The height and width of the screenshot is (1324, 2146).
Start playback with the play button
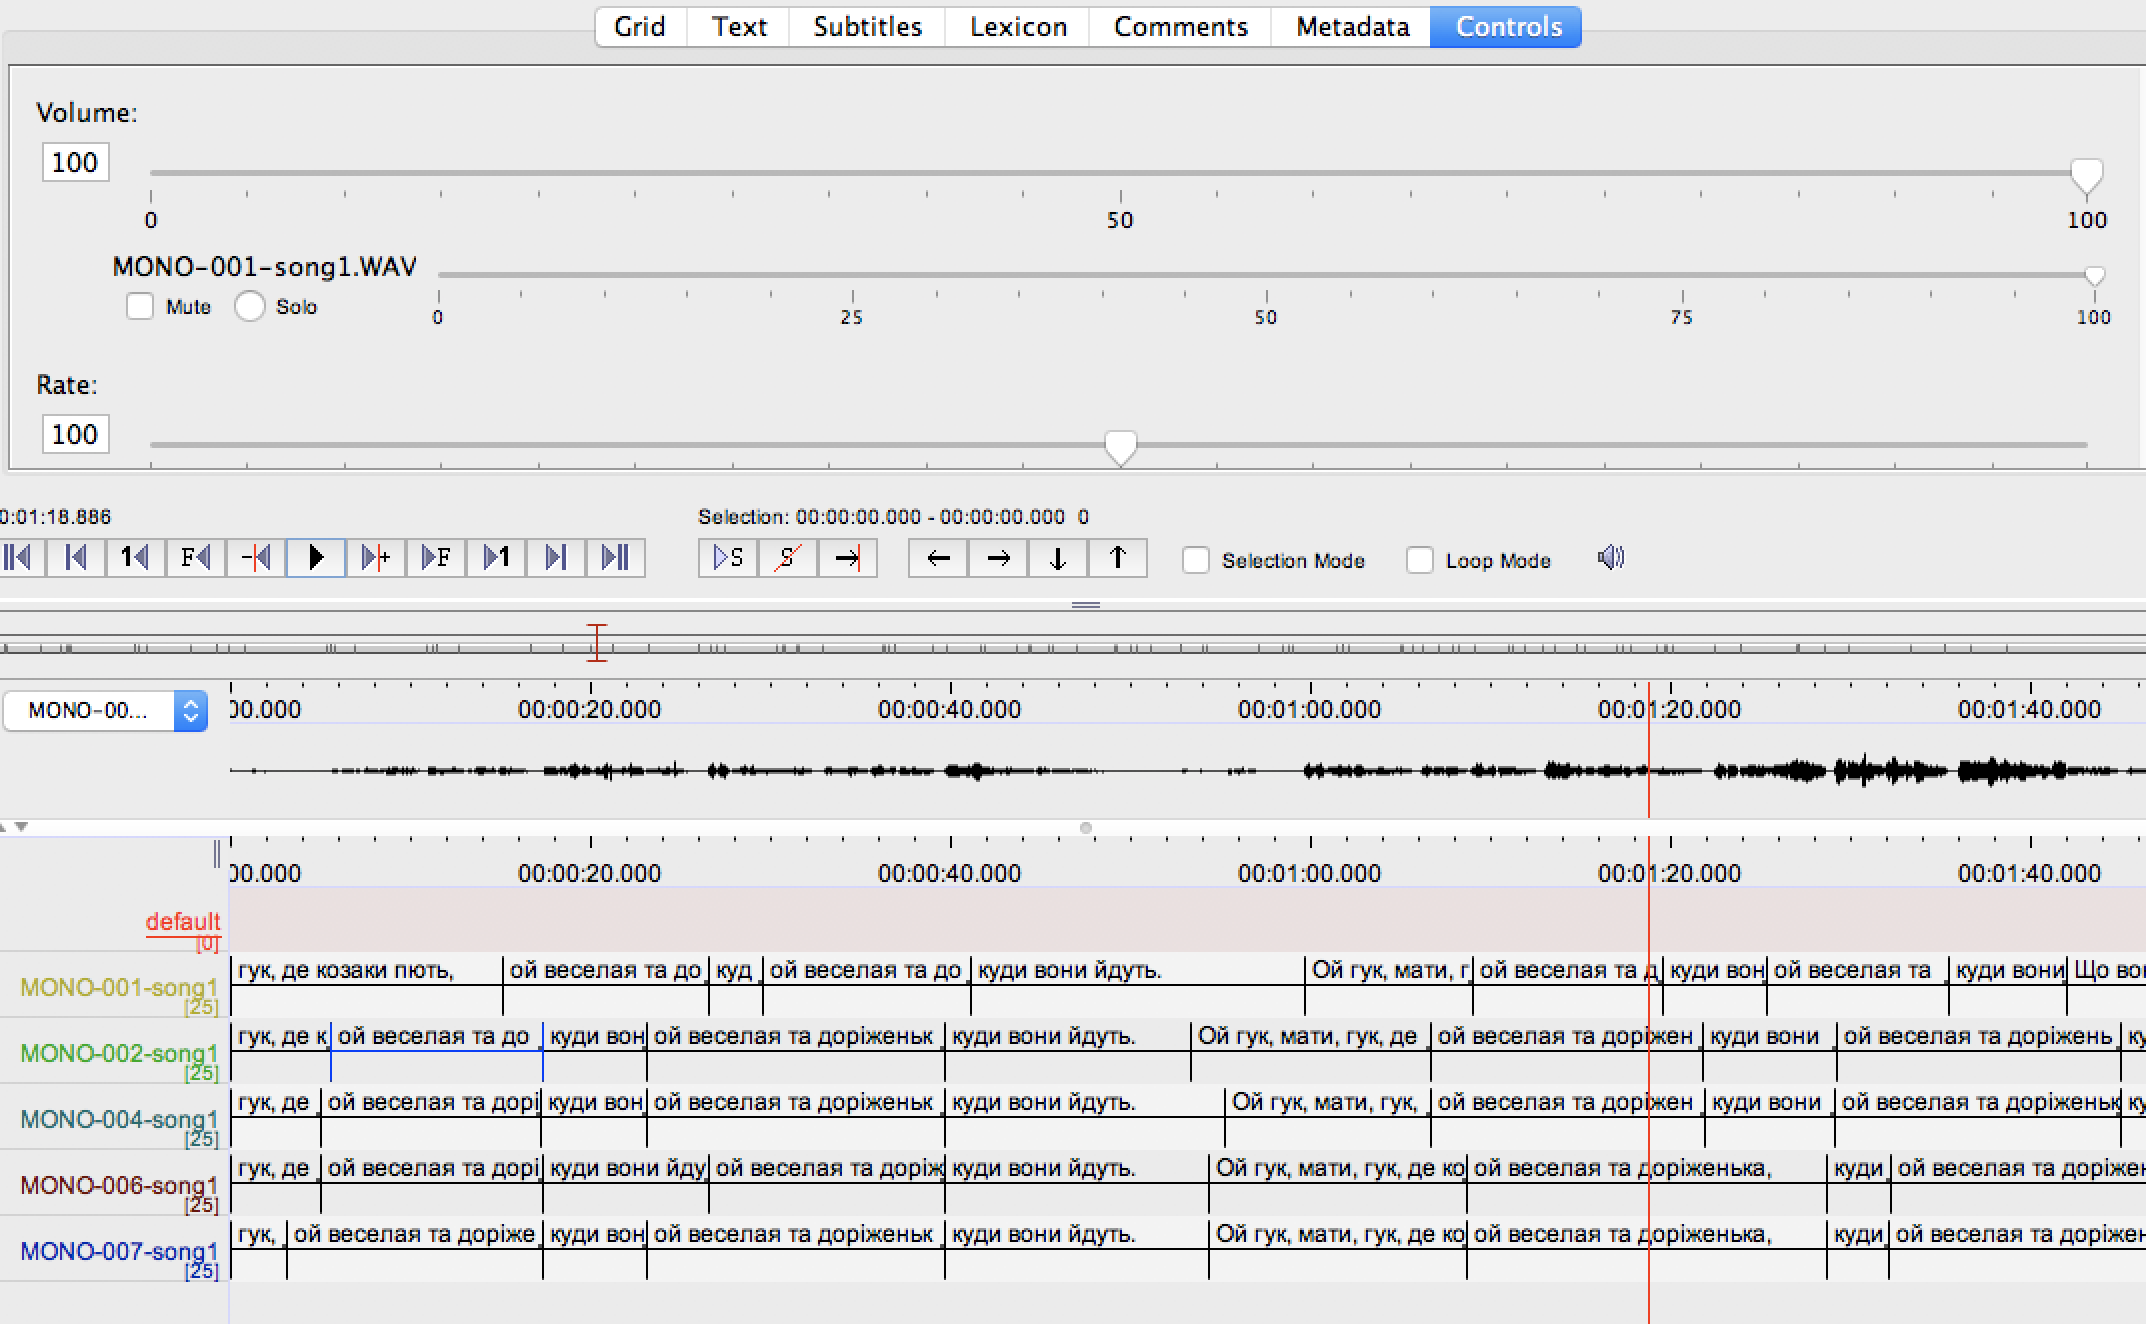click(x=316, y=558)
